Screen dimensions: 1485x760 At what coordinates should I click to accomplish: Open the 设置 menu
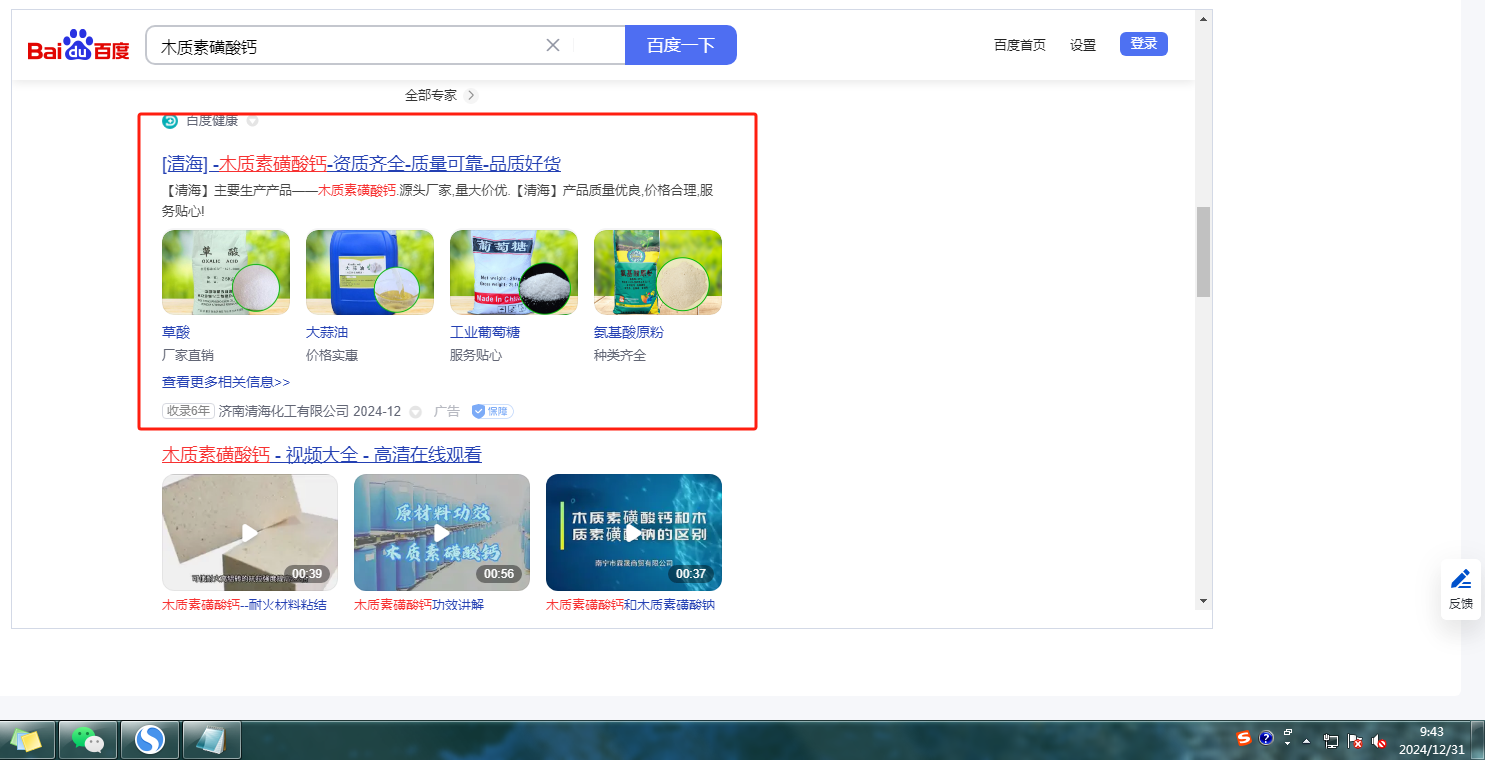coord(1083,45)
